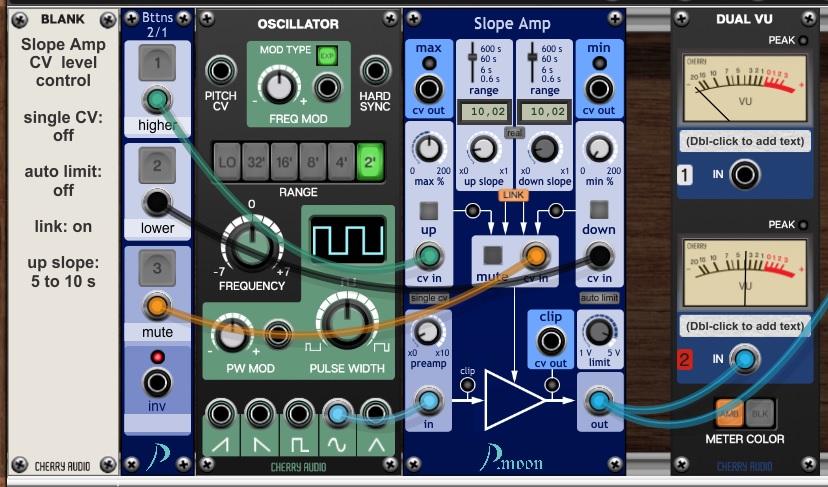Toggle the single cv switch

429,297
